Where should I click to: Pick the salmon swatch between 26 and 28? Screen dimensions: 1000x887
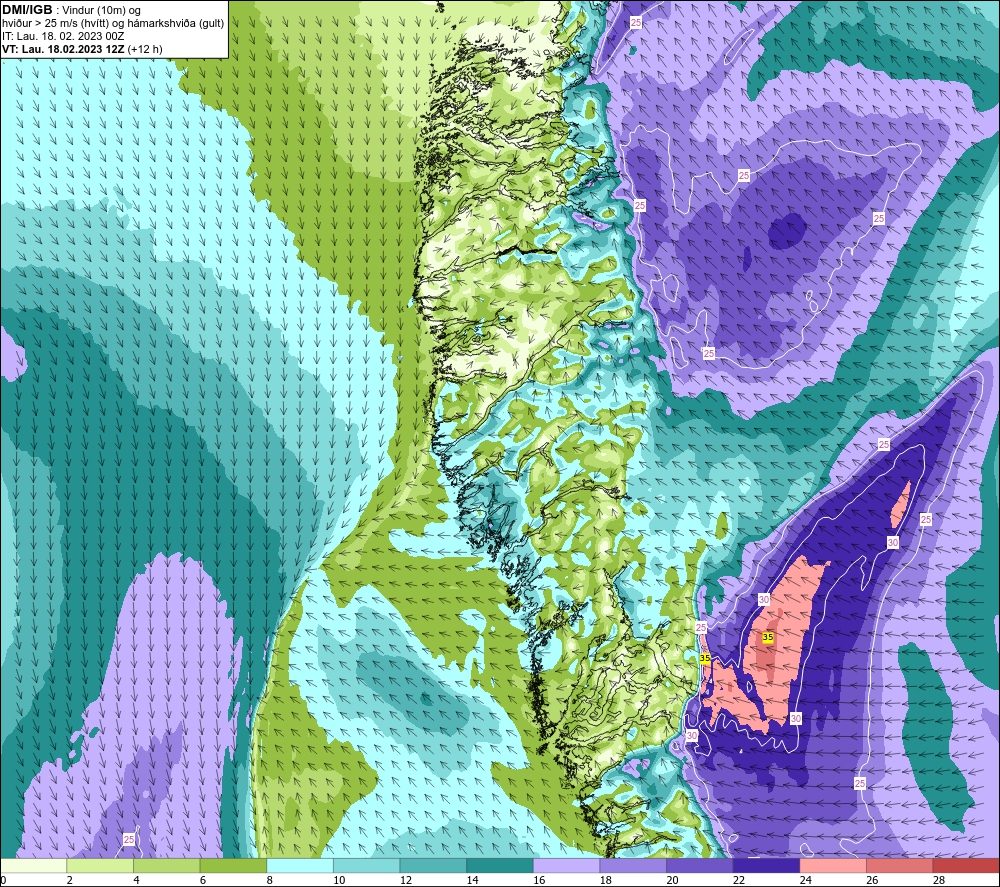pos(899,865)
